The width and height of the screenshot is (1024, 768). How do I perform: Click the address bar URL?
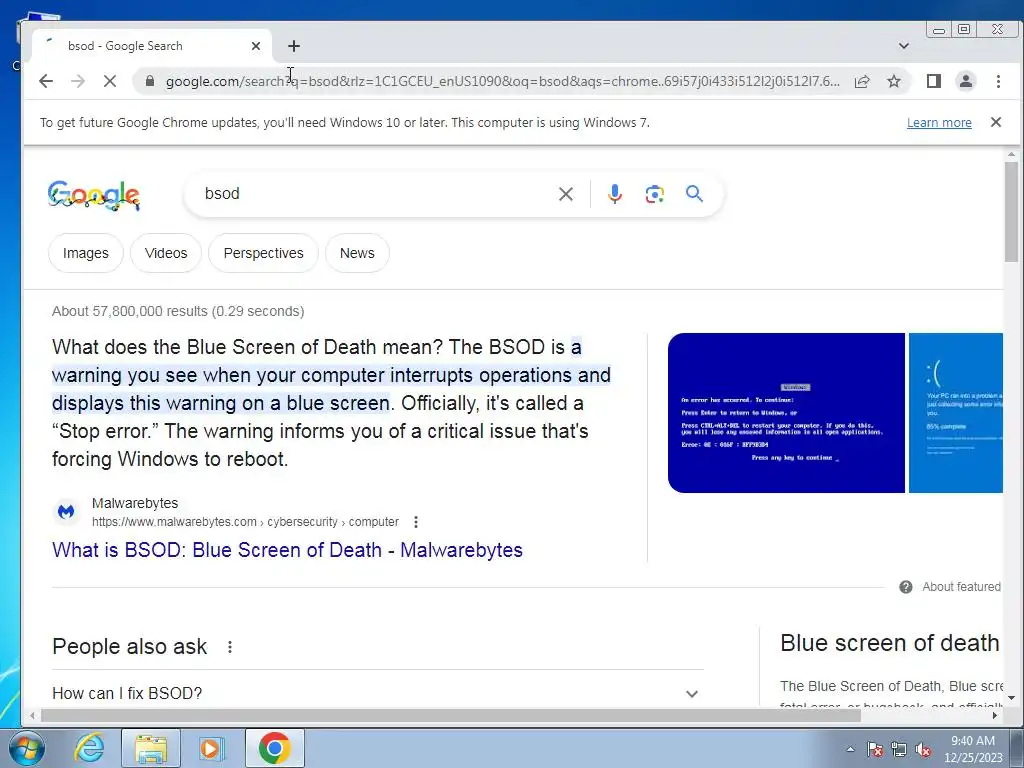pyautogui.click(x=503, y=81)
